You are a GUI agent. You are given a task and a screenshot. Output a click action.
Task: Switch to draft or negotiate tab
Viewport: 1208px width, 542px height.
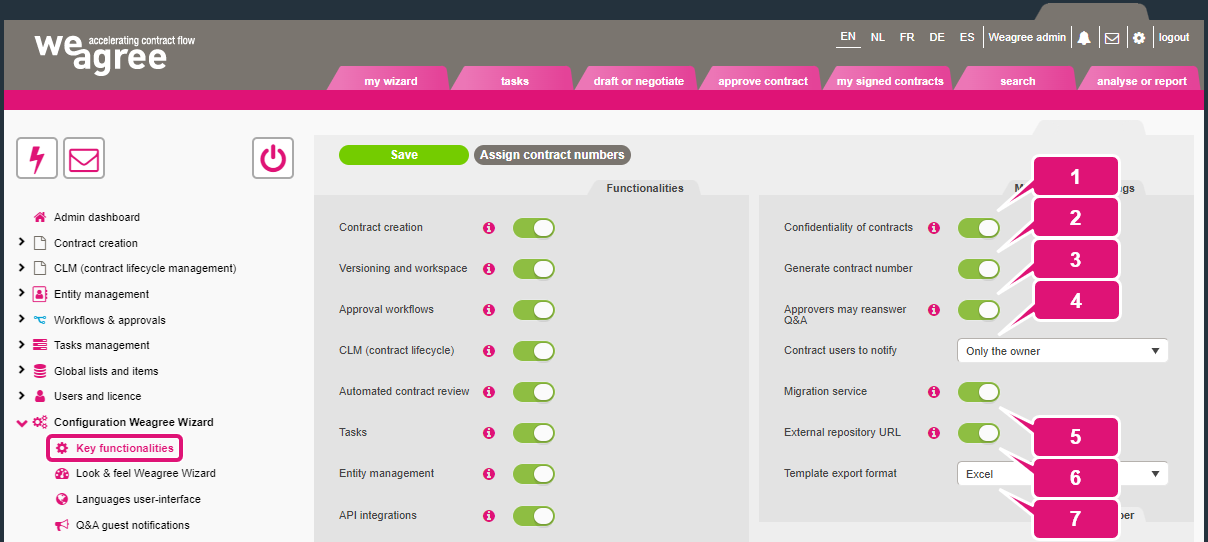pos(638,80)
